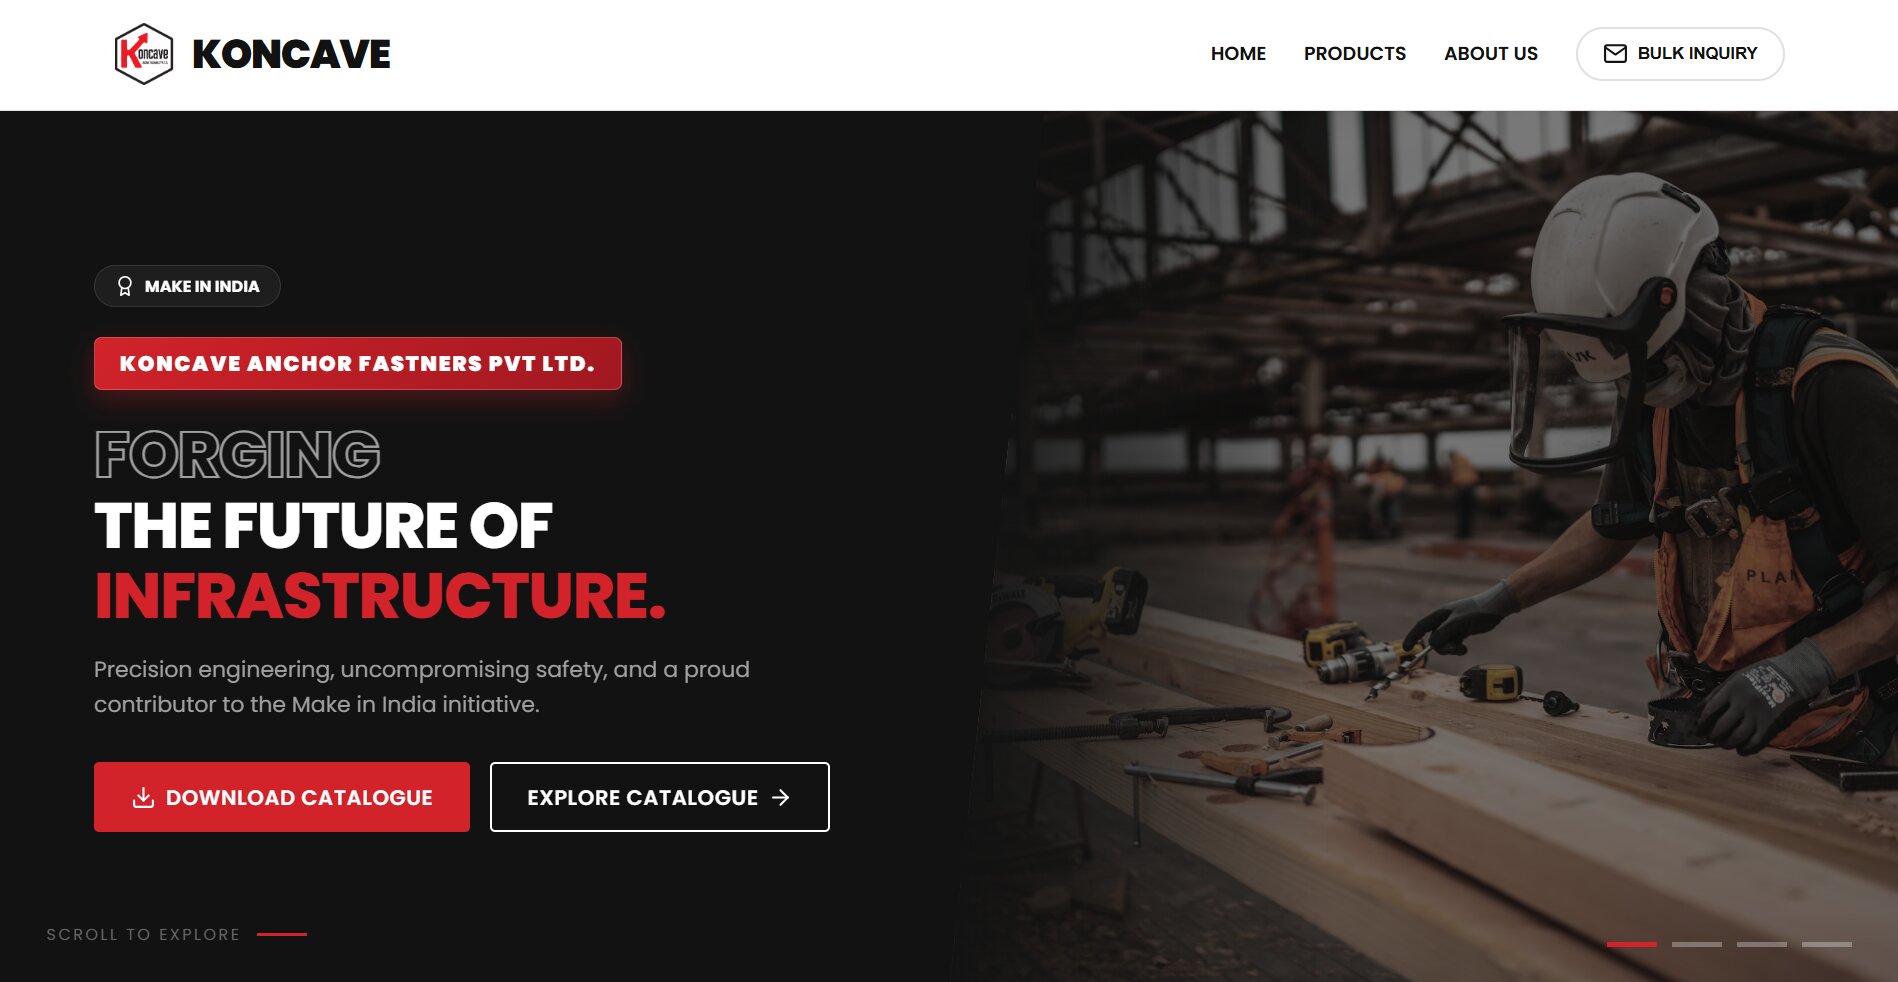Switch to the second slide indicator
The width and height of the screenshot is (1898, 982).
(x=1697, y=944)
